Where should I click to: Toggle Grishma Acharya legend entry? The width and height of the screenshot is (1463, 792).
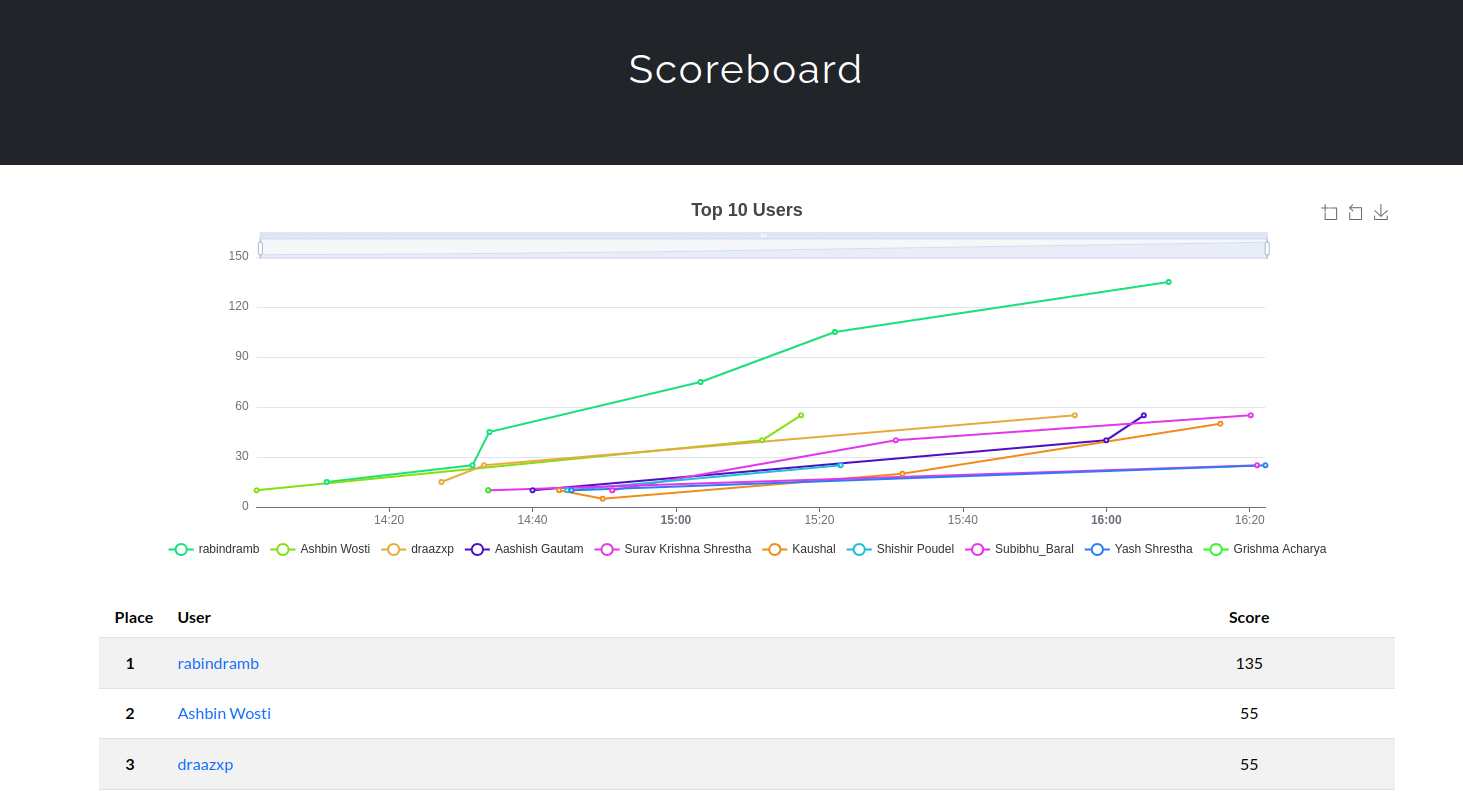[x=1266, y=549]
